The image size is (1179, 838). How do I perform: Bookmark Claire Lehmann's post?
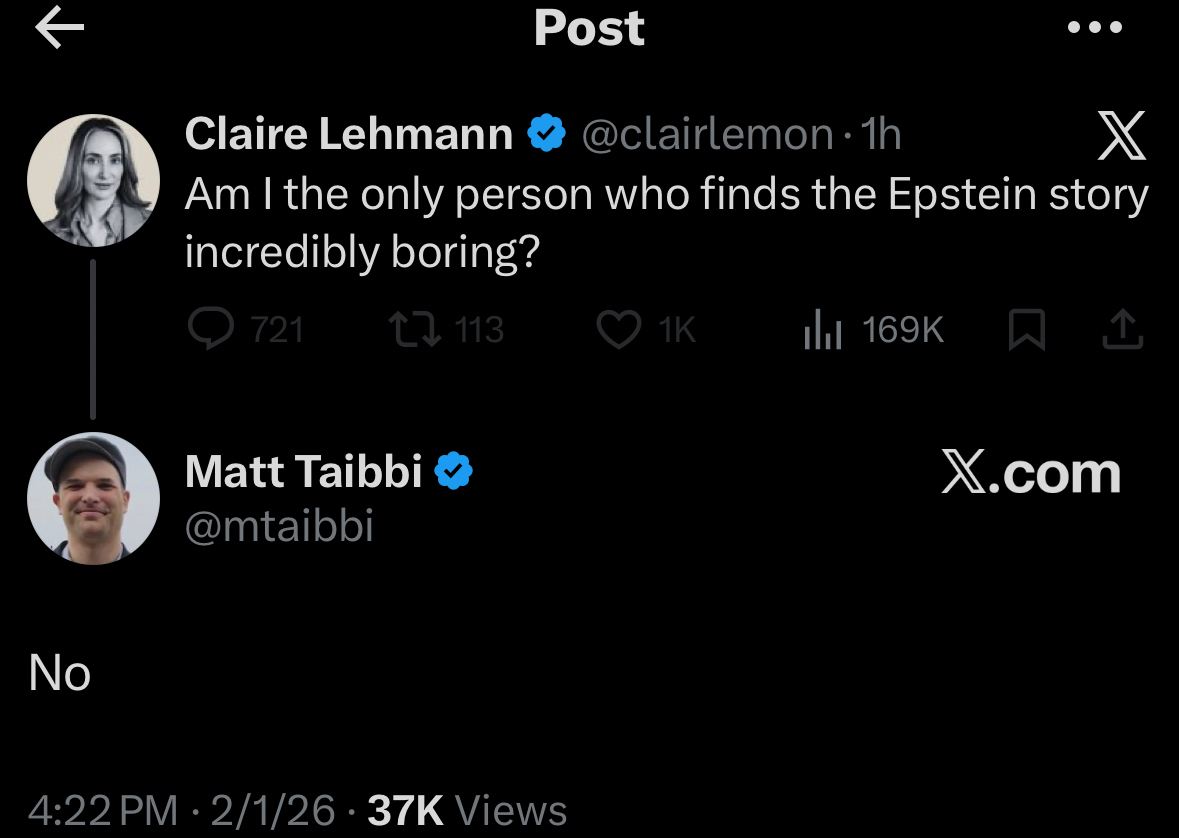[x=1026, y=331]
